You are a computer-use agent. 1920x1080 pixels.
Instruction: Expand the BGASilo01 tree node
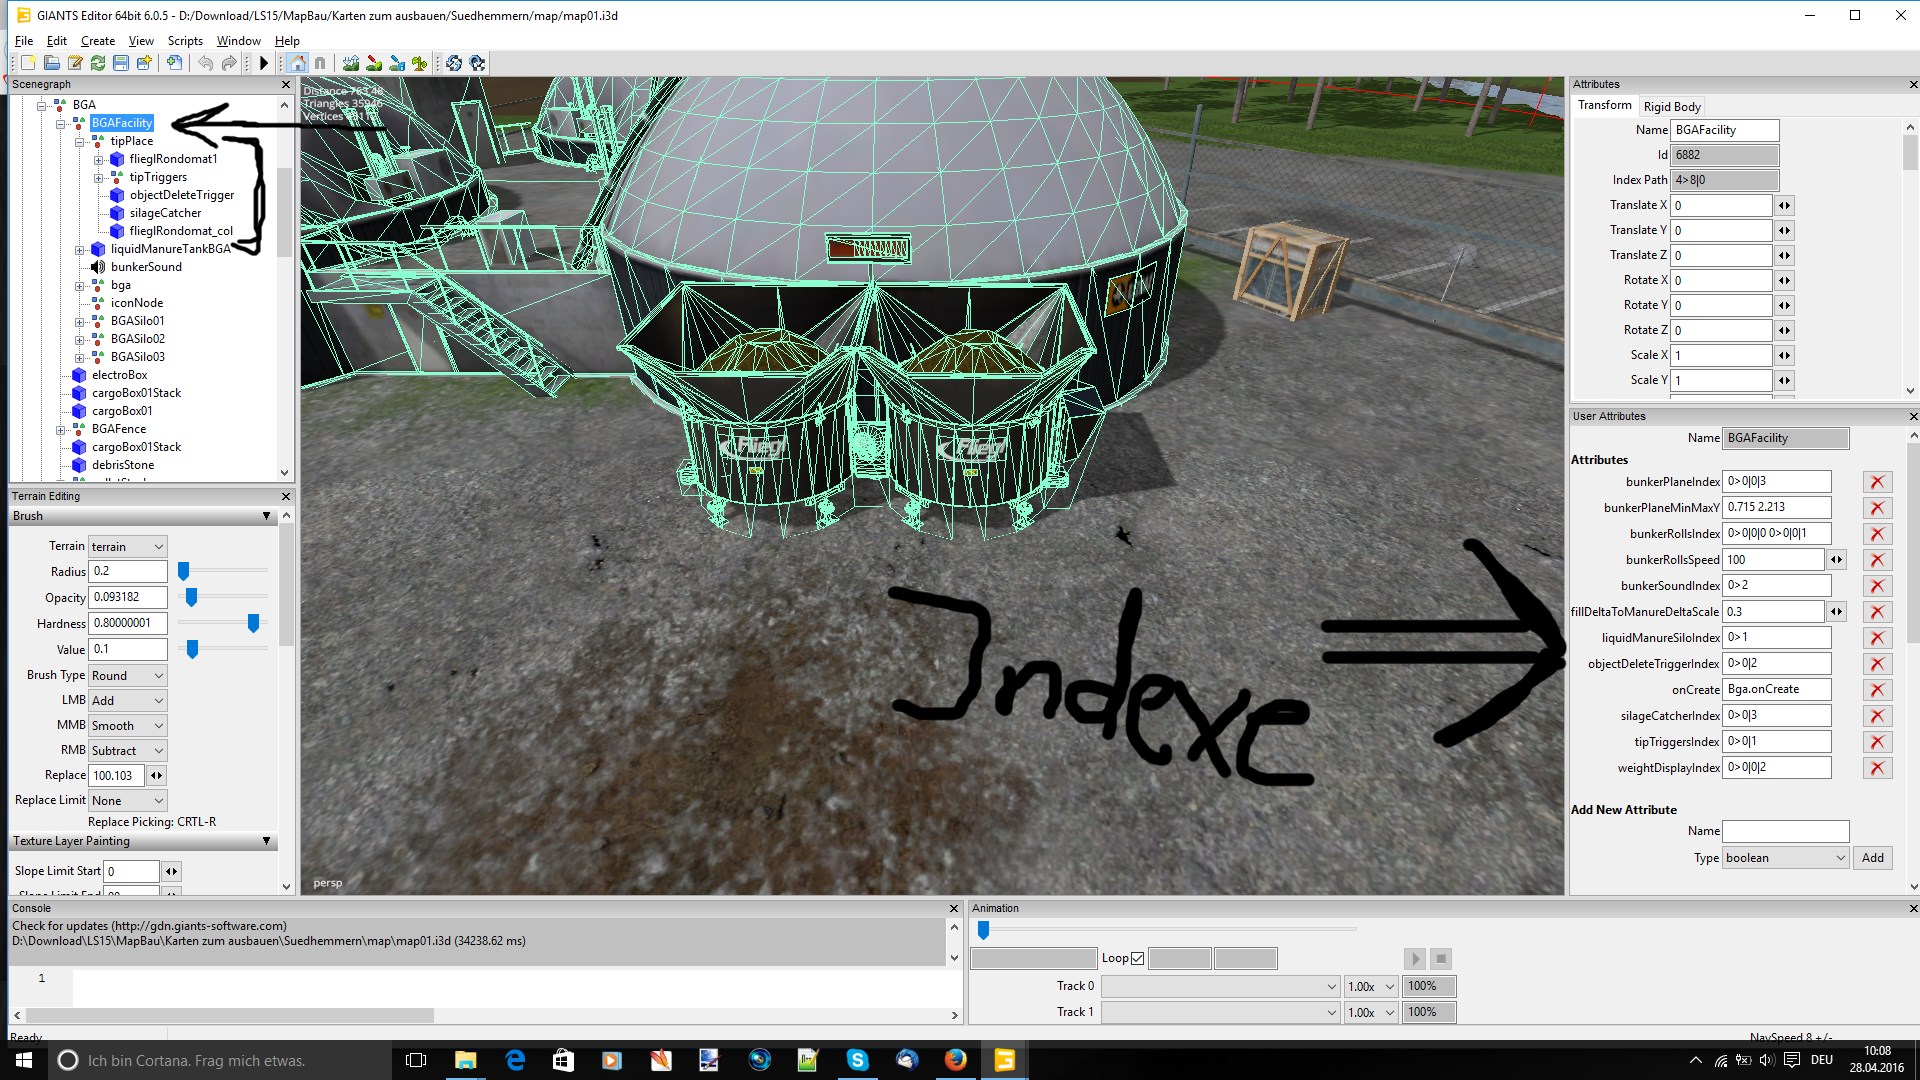80,322
